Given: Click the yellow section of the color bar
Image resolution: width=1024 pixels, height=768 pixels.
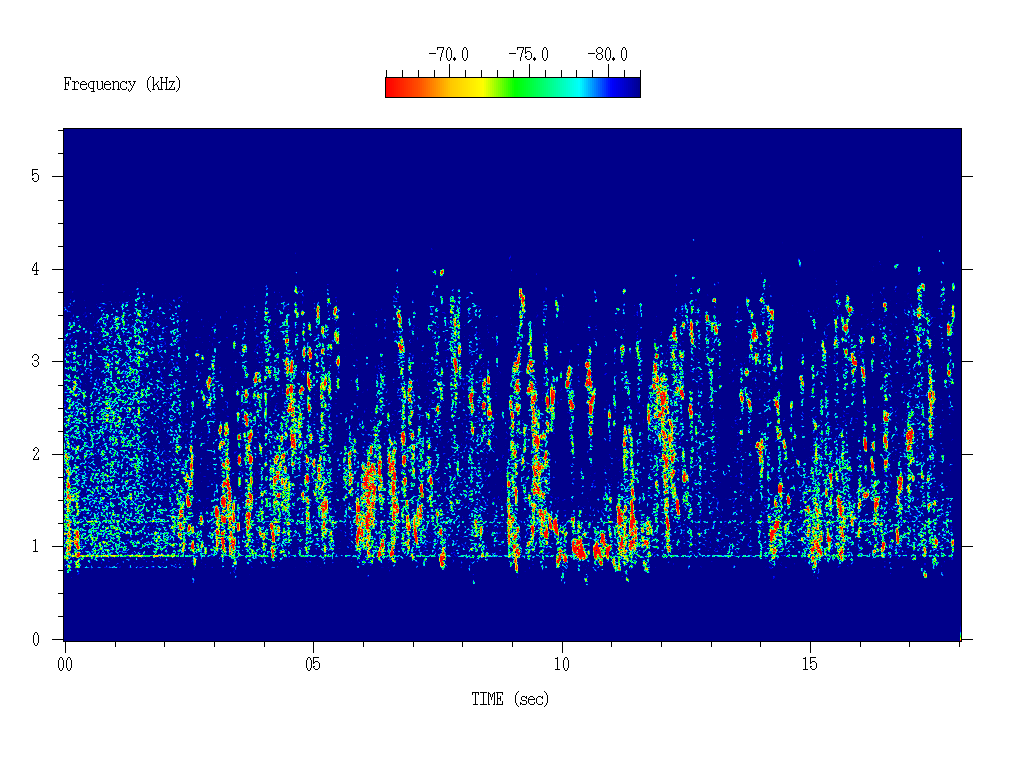Looking at the screenshot, I should (478, 88).
